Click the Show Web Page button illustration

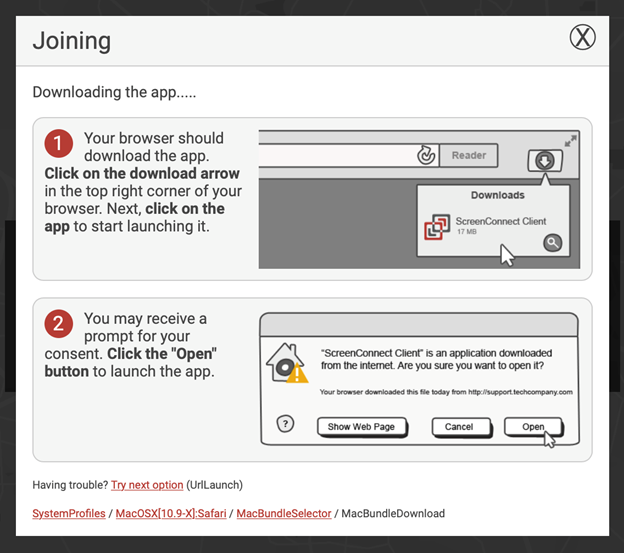pos(361,427)
